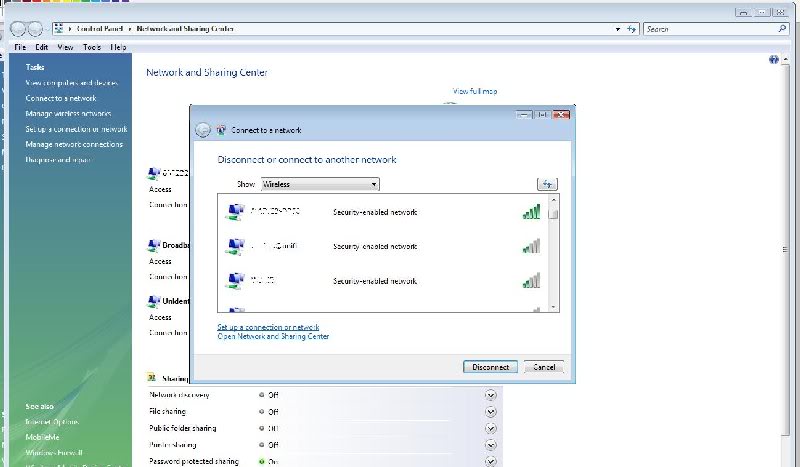Viewport: 800px width, 467px height.
Task: Open the Show Wireless dropdown
Action: (x=320, y=184)
